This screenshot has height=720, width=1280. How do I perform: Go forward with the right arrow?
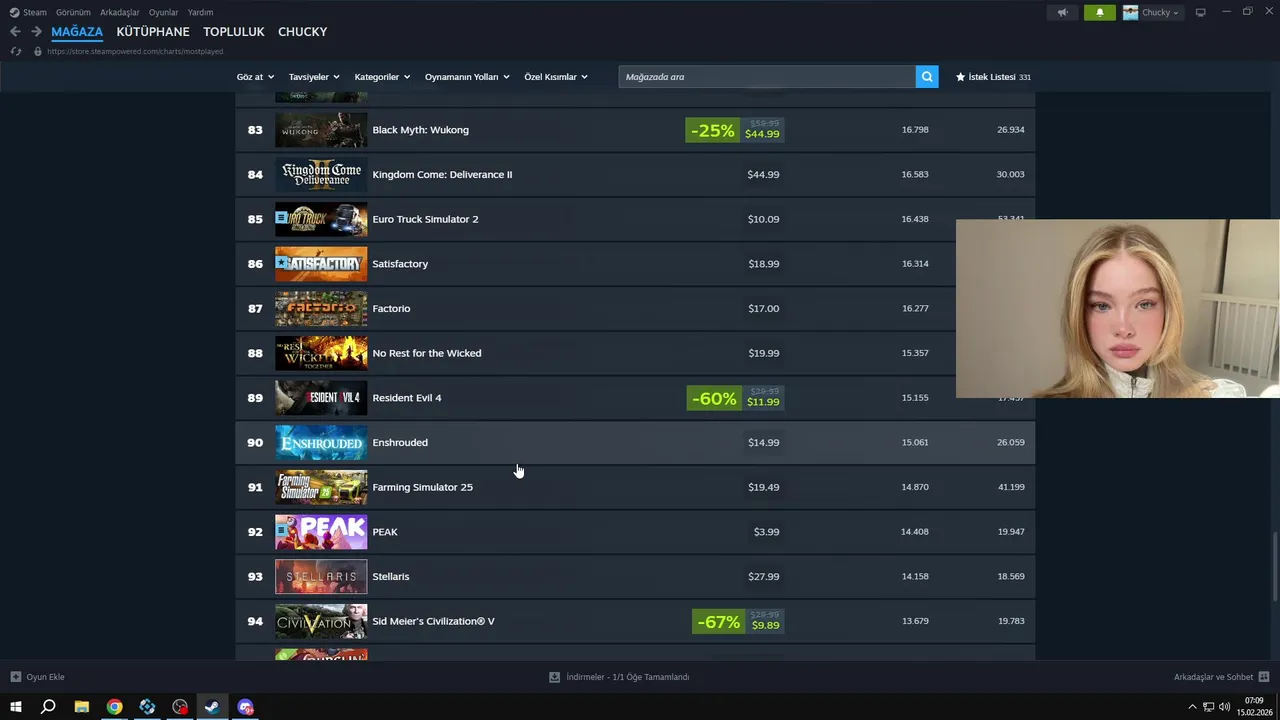(x=36, y=32)
